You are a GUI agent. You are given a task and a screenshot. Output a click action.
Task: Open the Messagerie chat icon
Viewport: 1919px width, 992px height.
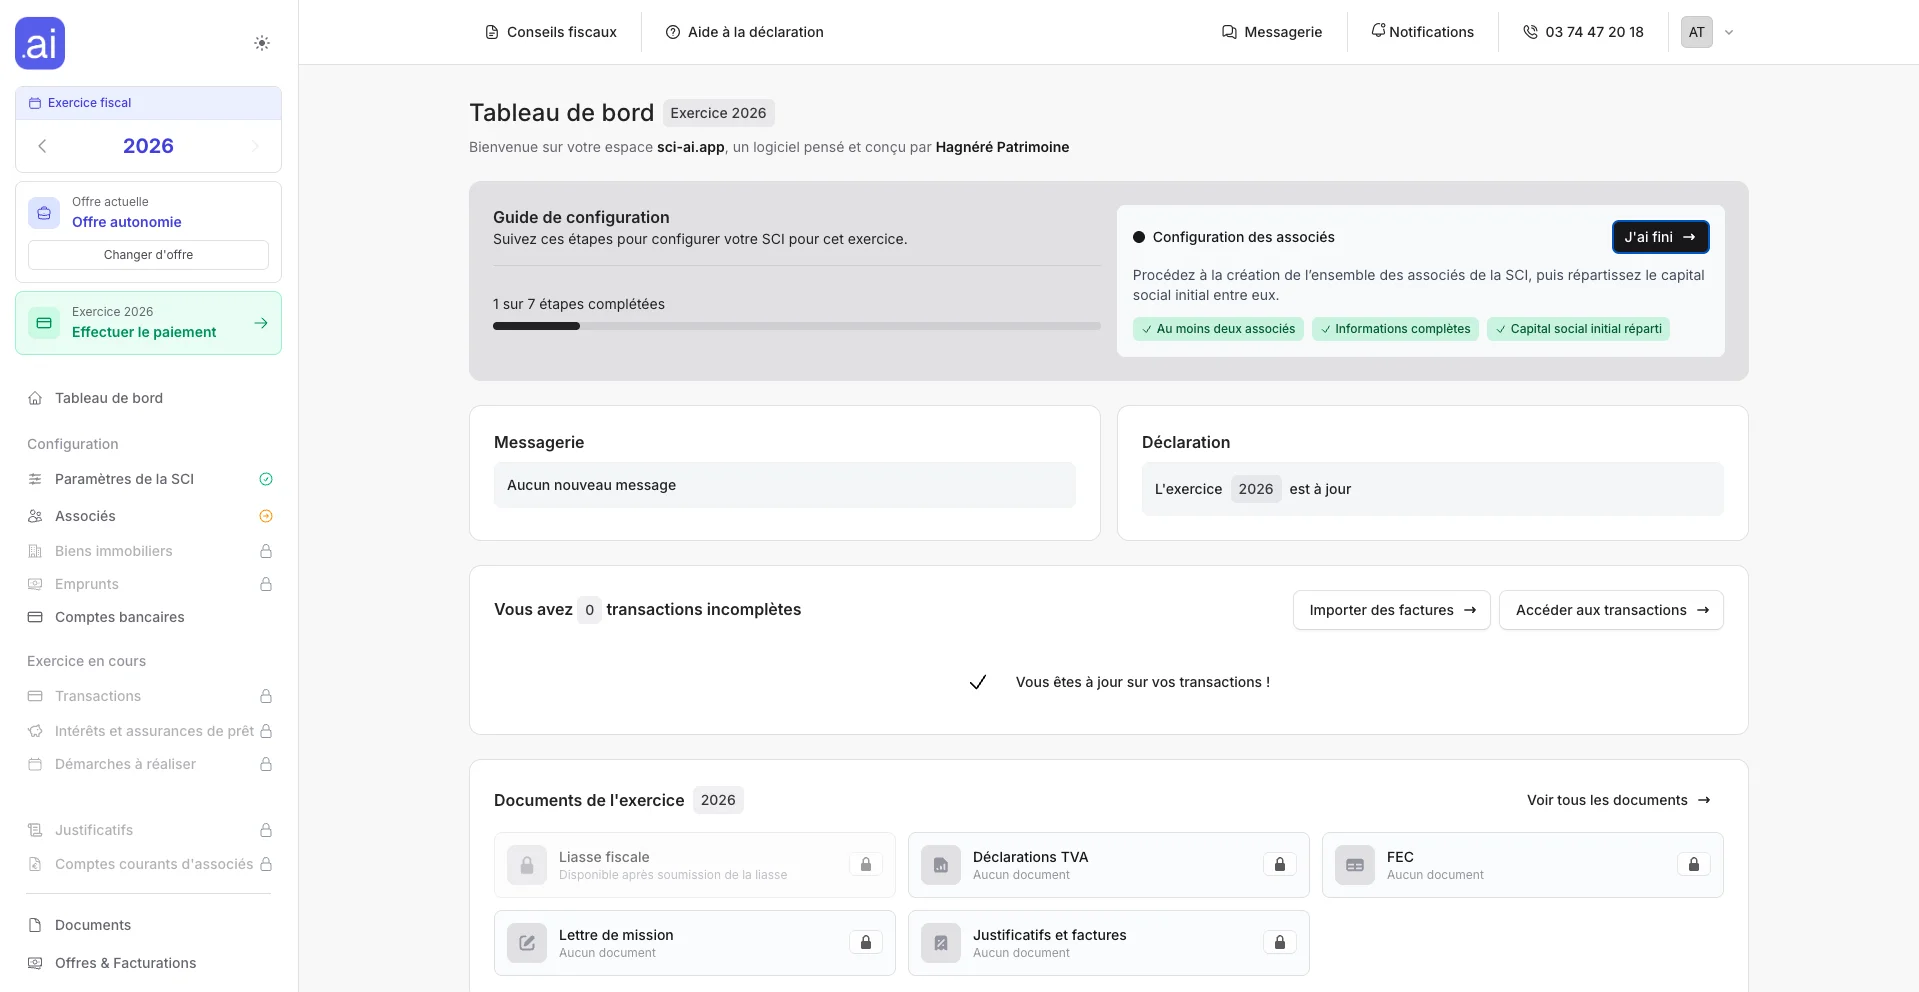tap(1229, 32)
